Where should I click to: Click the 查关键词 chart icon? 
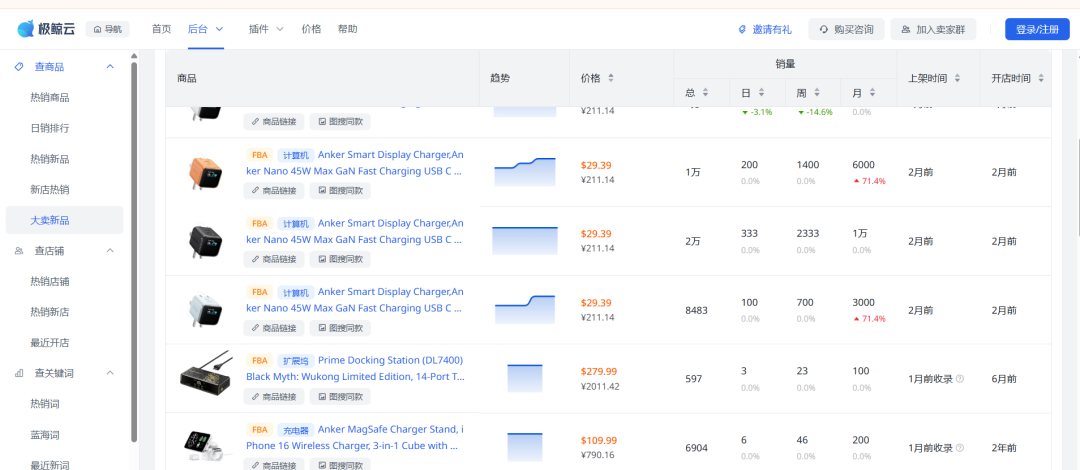[19, 373]
